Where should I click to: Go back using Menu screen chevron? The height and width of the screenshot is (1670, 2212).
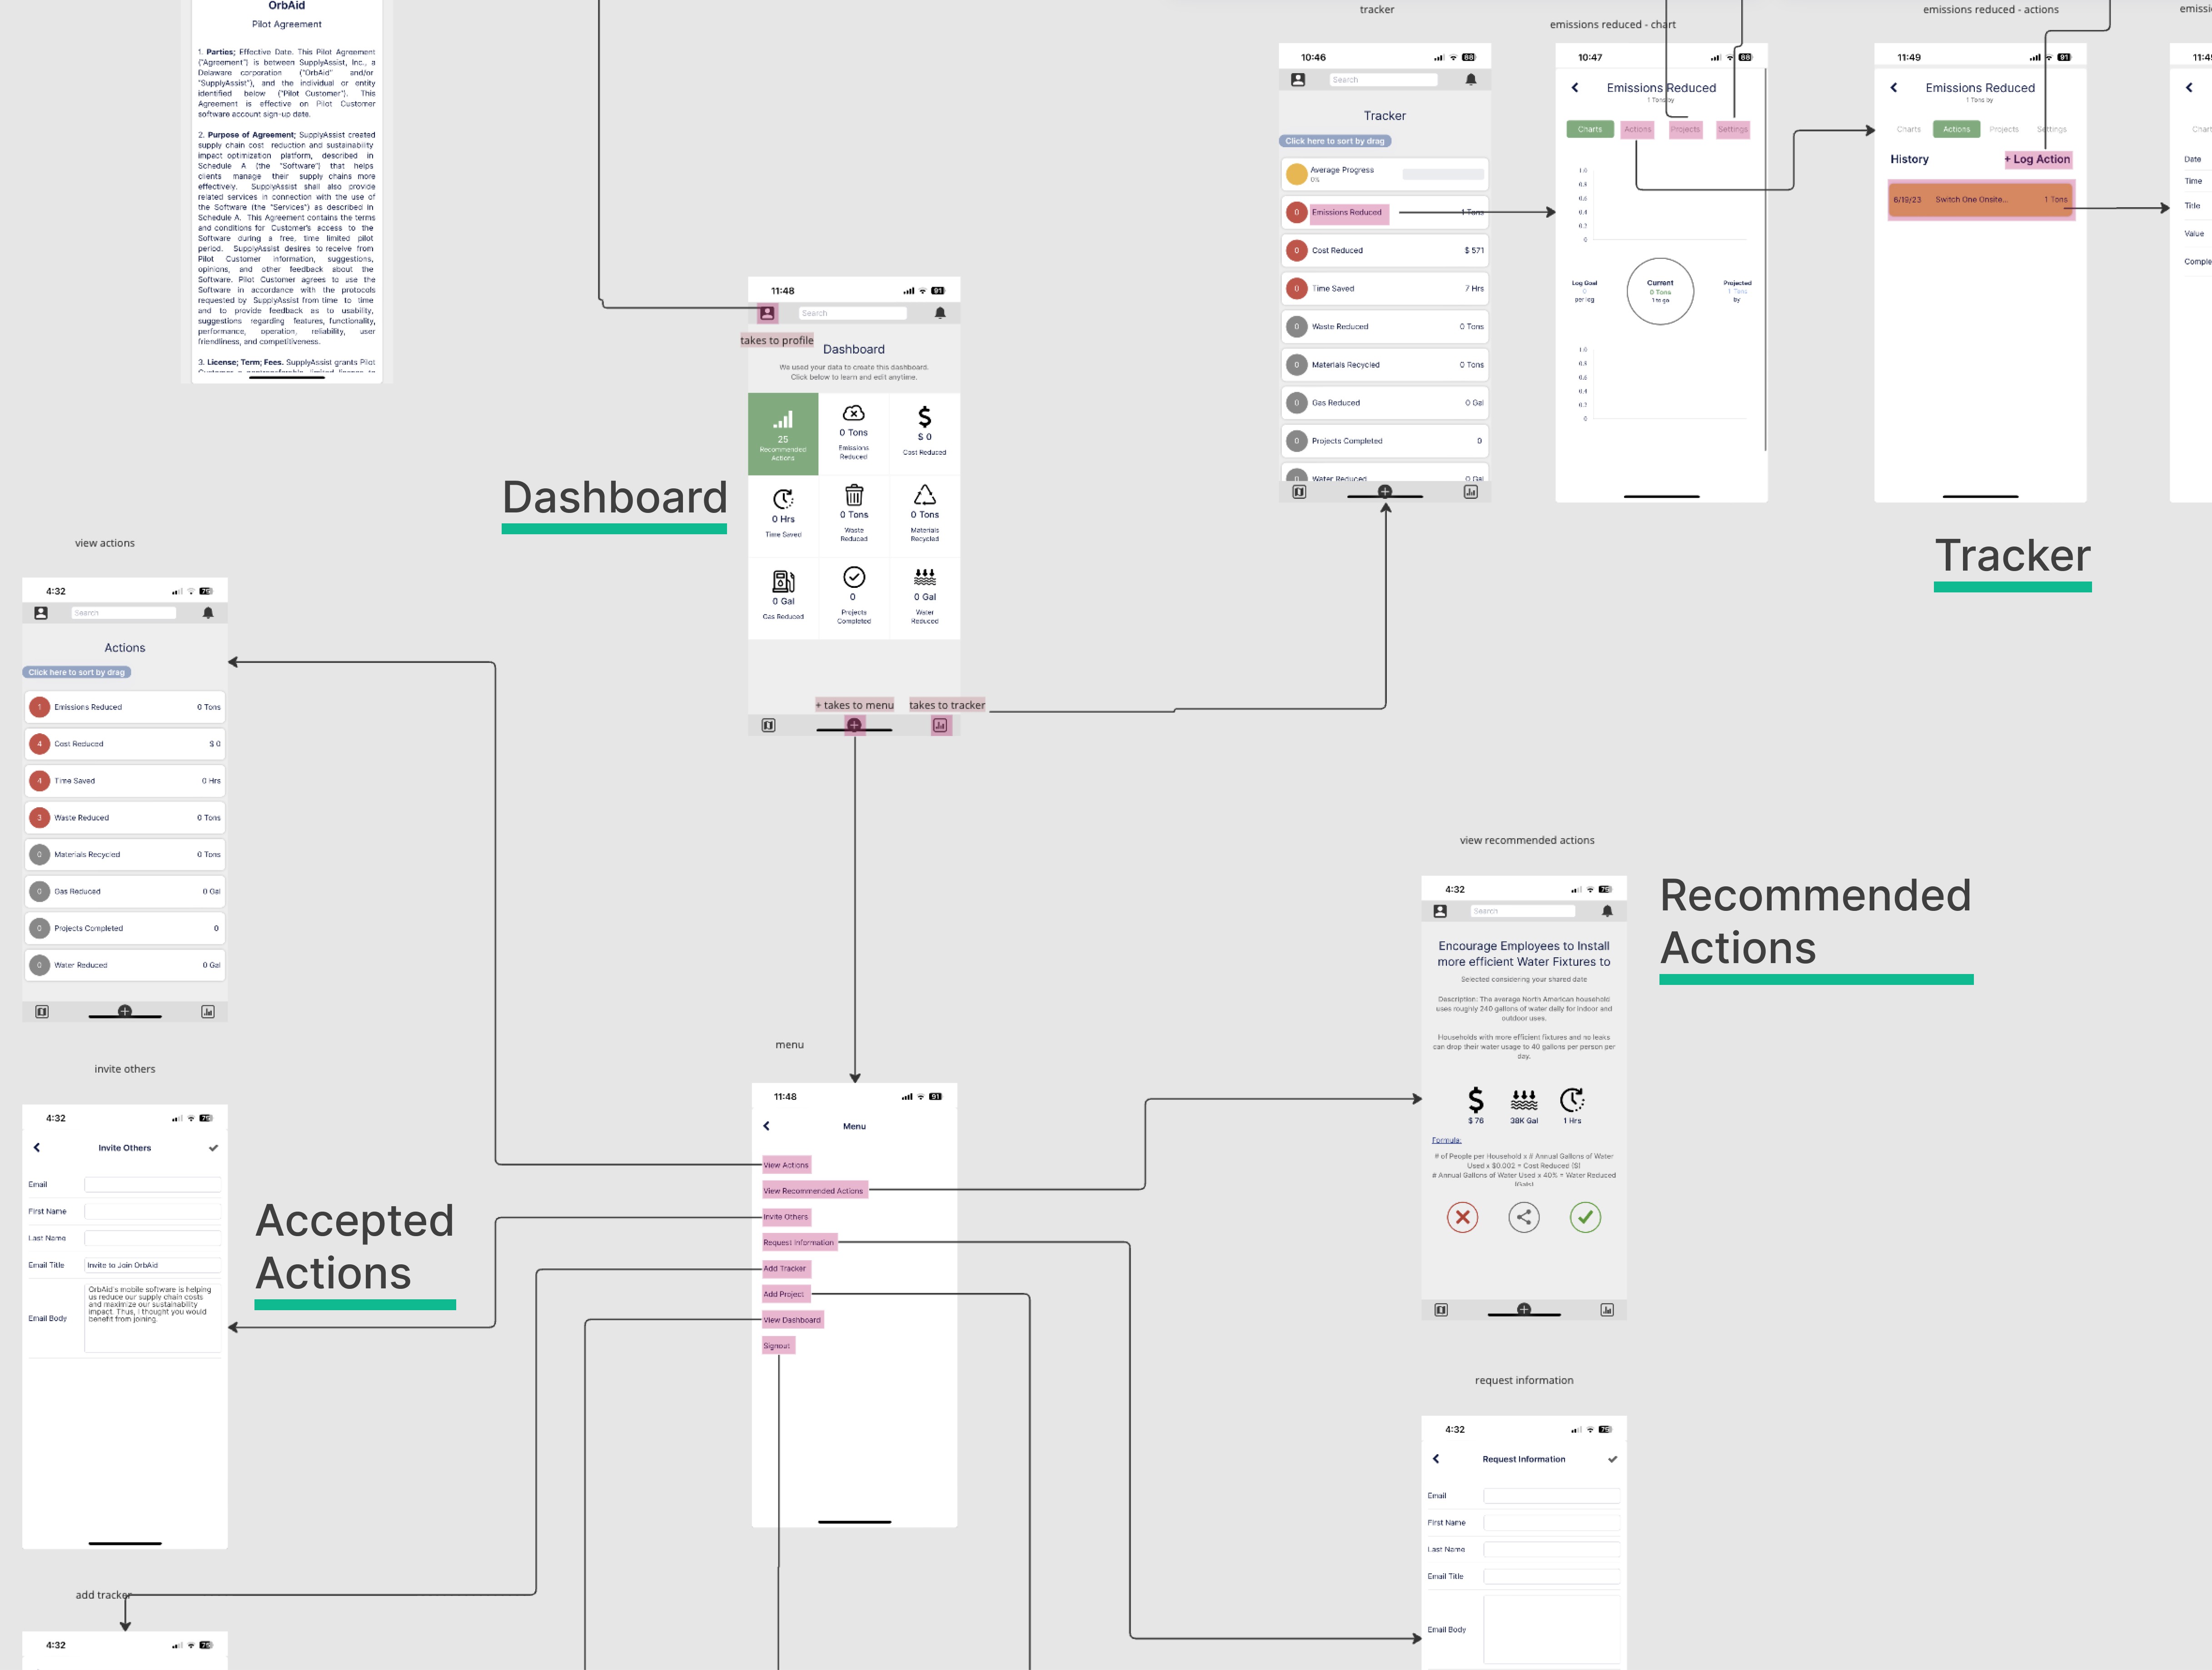pyautogui.click(x=767, y=1126)
